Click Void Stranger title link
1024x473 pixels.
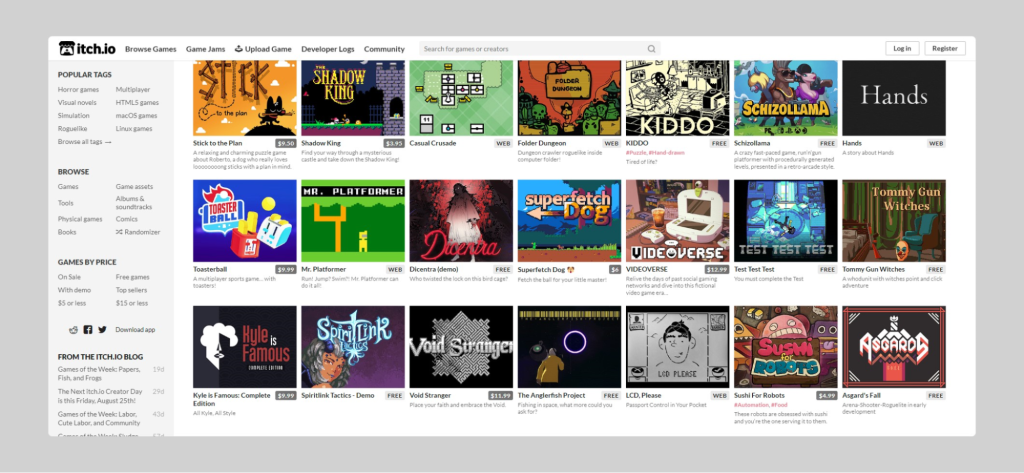pyautogui.click(x=430, y=396)
